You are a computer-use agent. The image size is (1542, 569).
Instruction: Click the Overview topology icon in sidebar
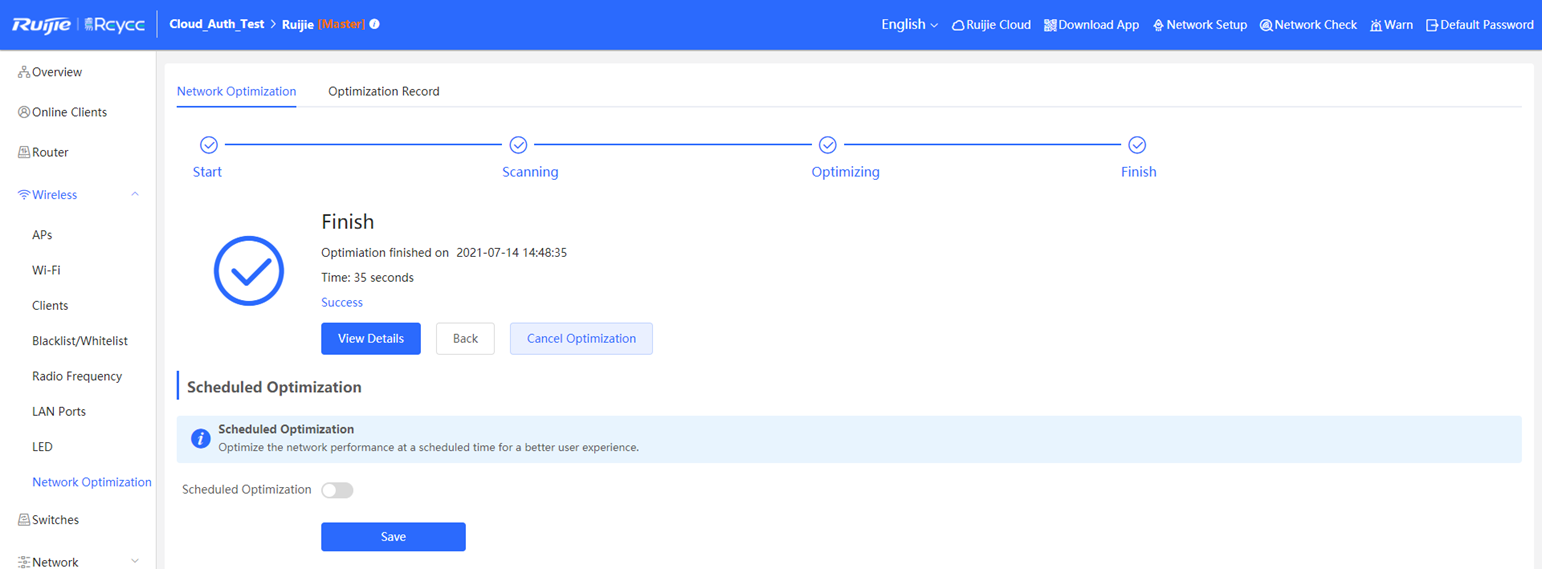(x=24, y=72)
